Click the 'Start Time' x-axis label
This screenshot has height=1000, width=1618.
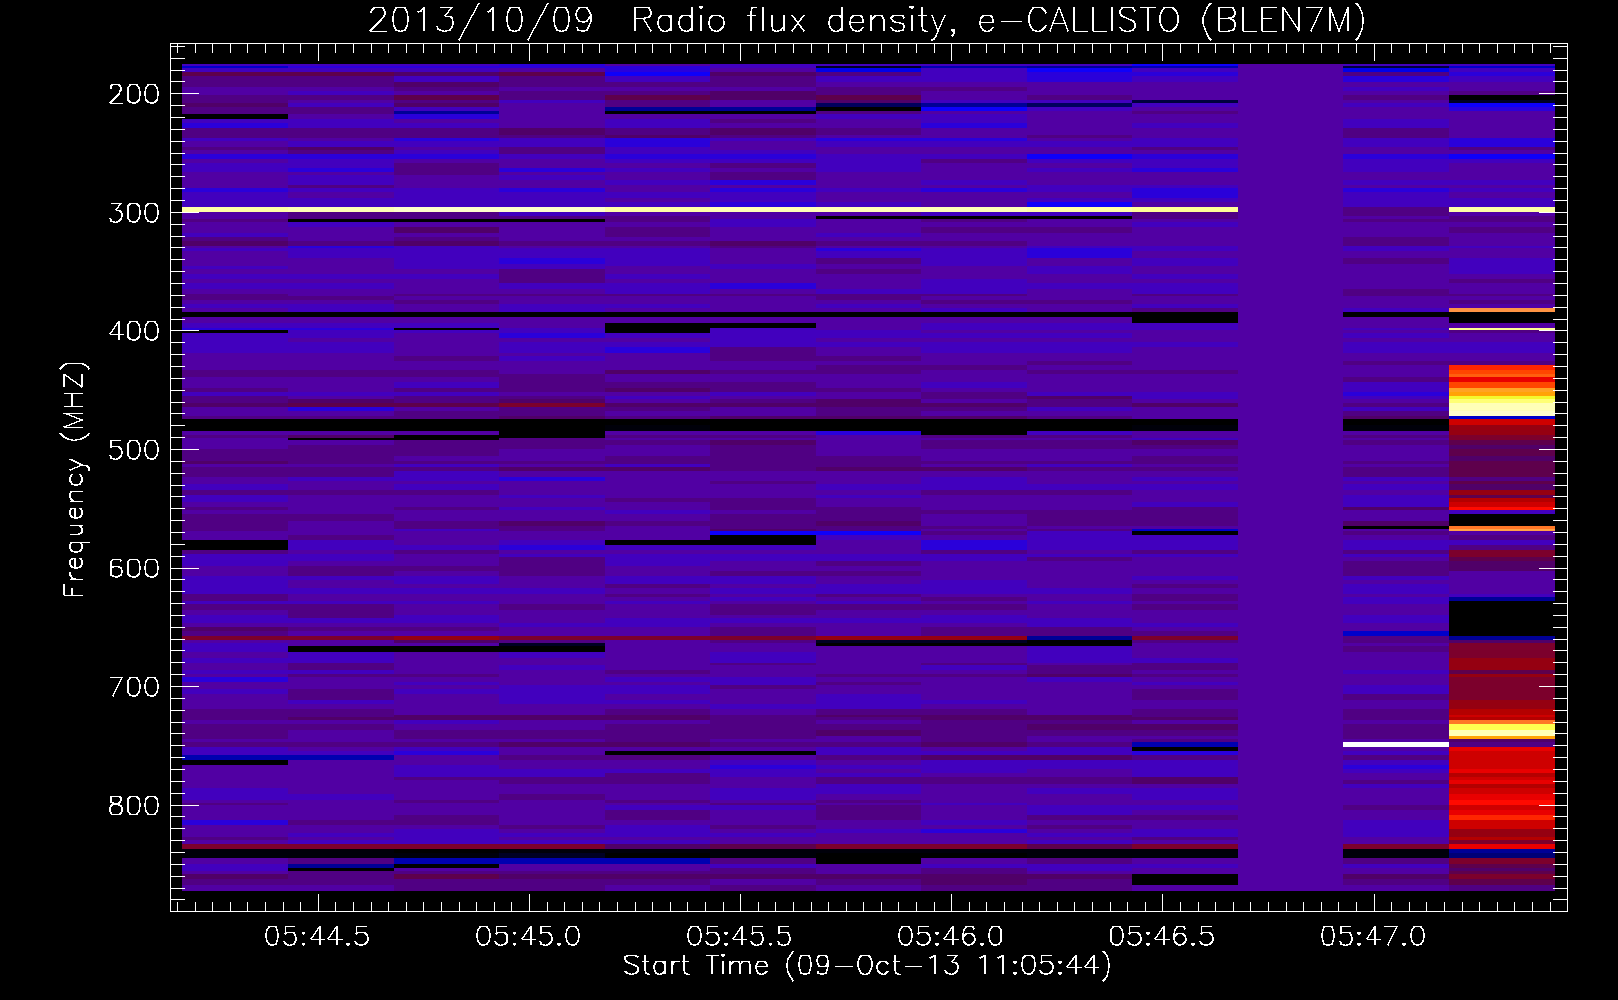point(867,966)
